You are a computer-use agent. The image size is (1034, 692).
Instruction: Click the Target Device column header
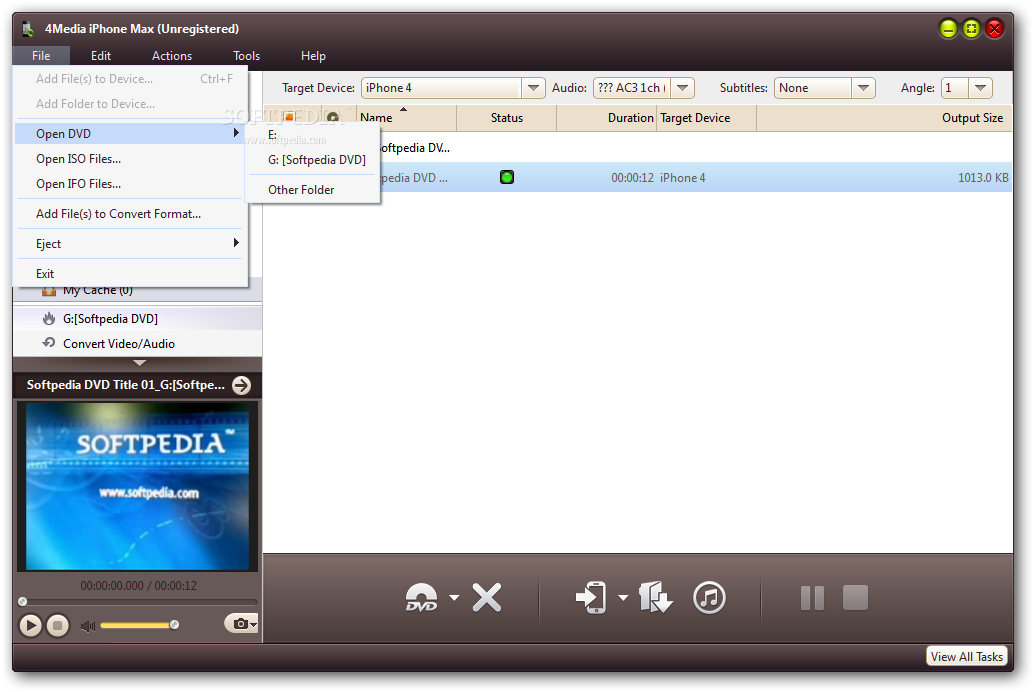click(x=706, y=118)
